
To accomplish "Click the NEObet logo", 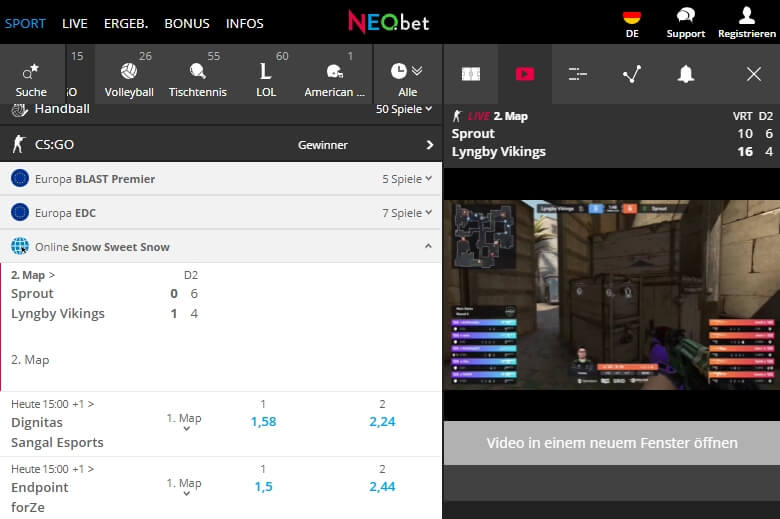I will [389, 22].
